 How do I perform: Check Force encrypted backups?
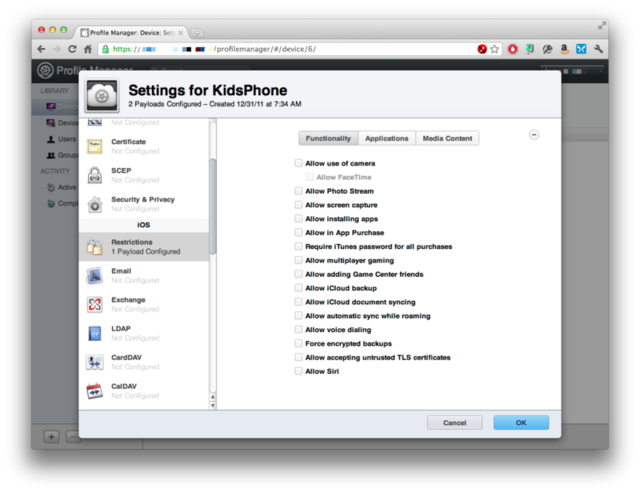tap(298, 344)
